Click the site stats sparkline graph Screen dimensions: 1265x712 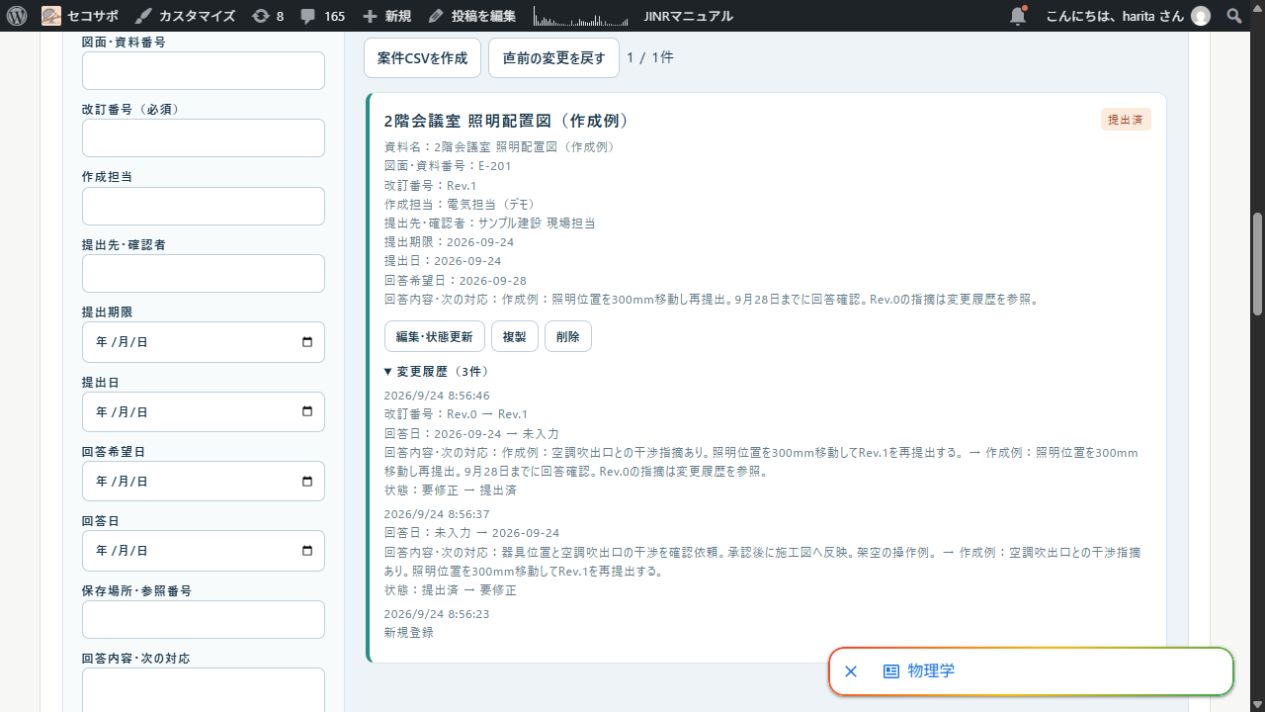(581, 16)
